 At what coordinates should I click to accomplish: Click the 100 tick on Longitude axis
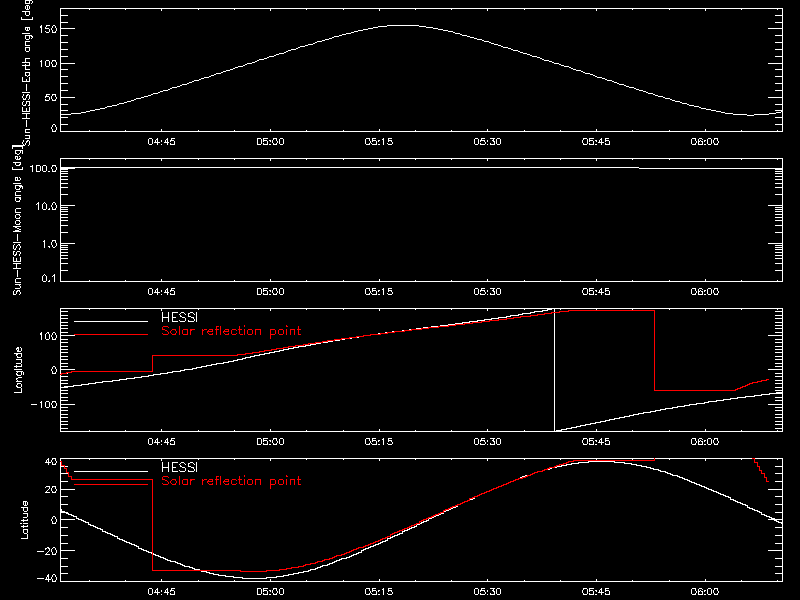pos(48,336)
